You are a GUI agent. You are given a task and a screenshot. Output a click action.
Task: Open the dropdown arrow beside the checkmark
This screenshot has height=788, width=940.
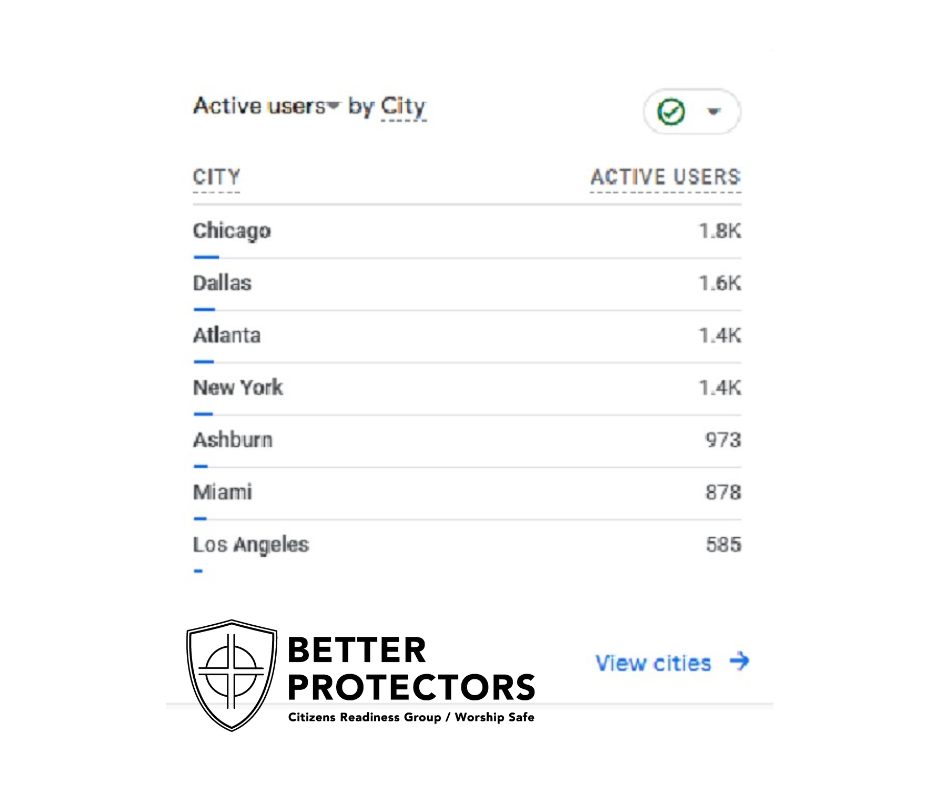coord(714,112)
